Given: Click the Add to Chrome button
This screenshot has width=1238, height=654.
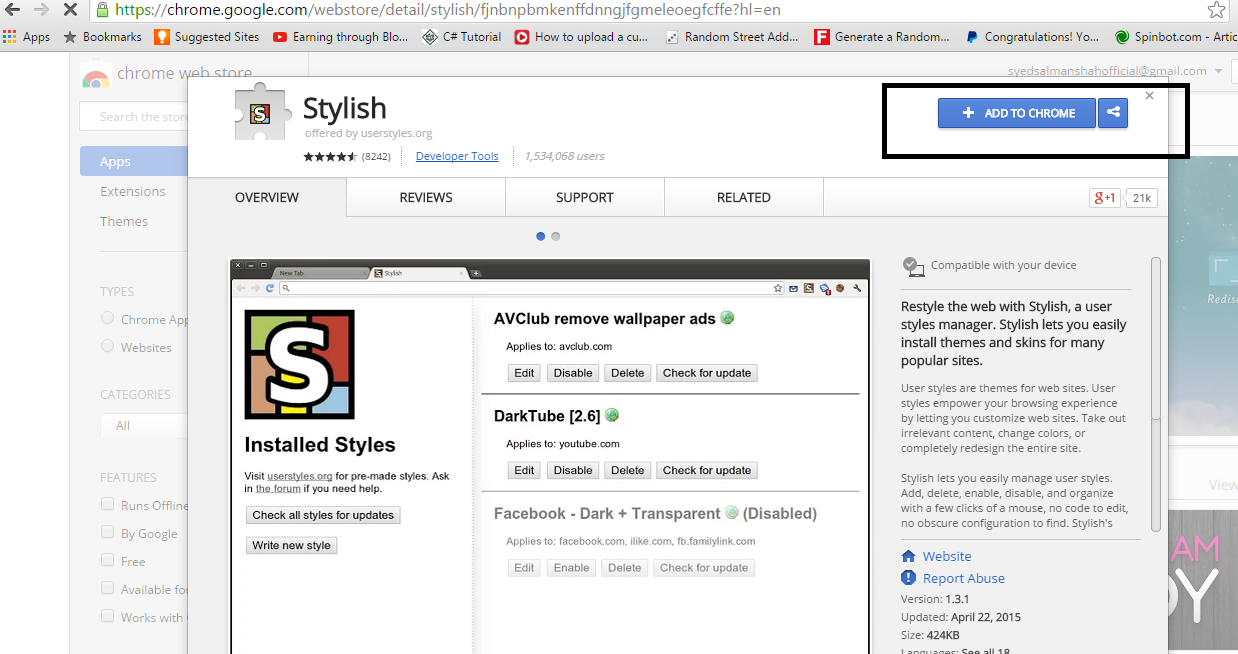Looking at the screenshot, I should click(x=1017, y=113).
